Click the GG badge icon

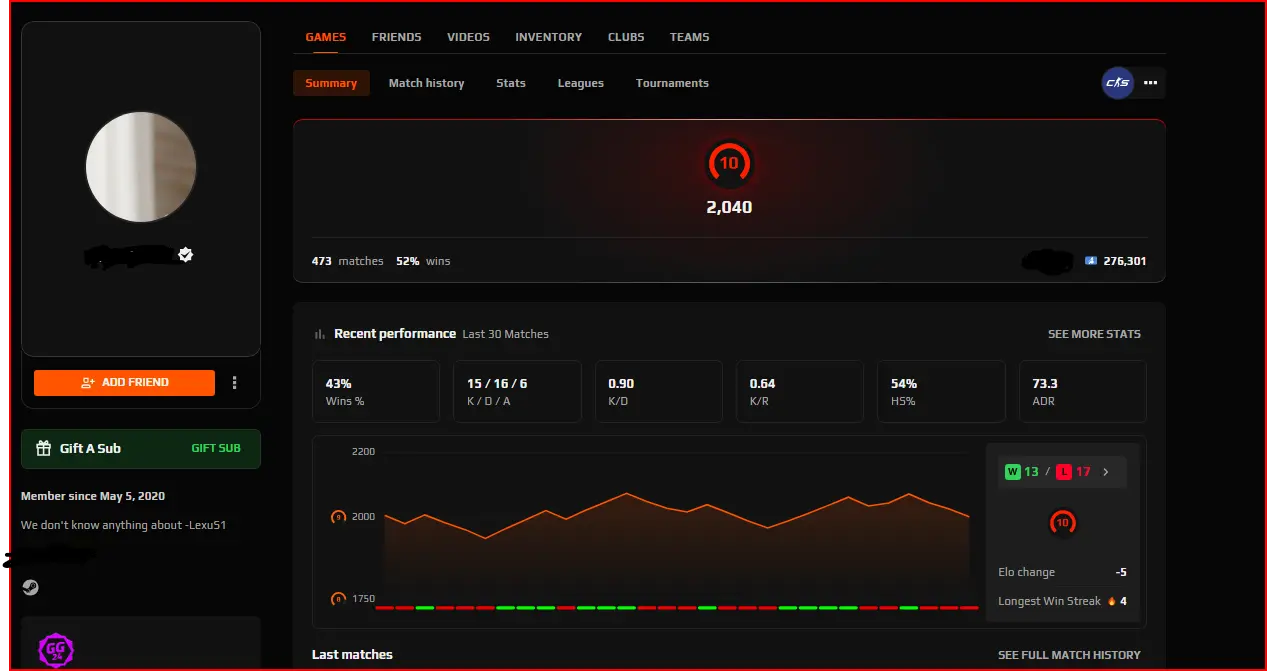pos(55,651)
